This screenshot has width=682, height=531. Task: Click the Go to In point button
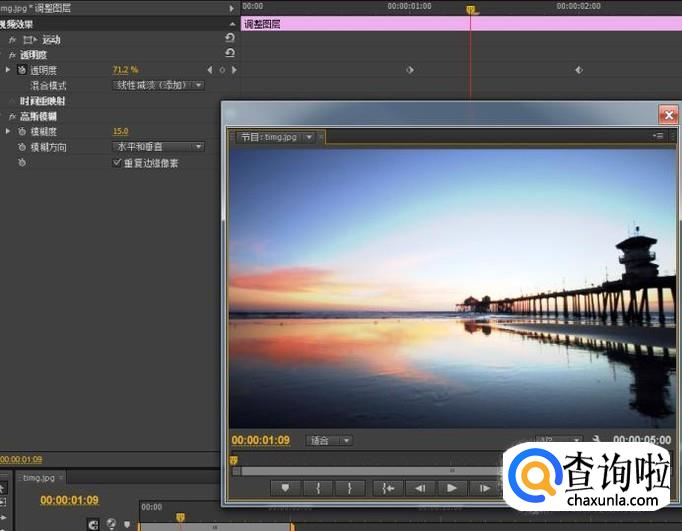point(386,488)
